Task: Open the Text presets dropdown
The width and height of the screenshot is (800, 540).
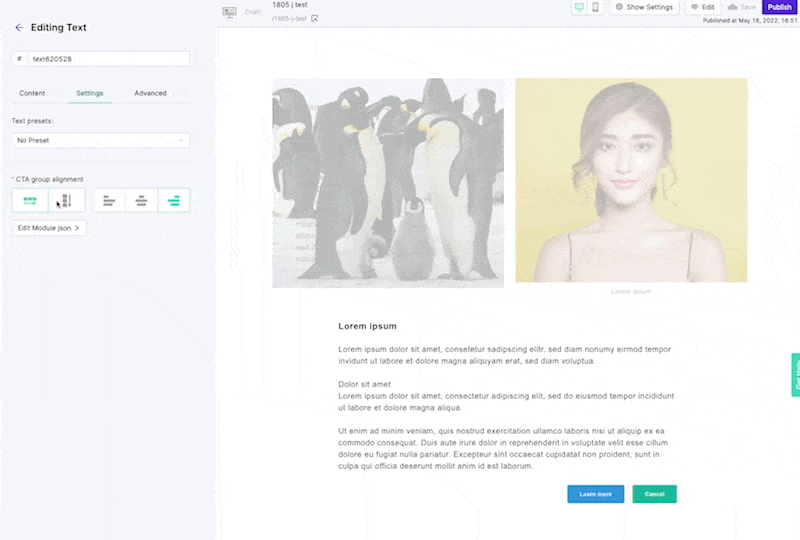Action: point(100,141)
